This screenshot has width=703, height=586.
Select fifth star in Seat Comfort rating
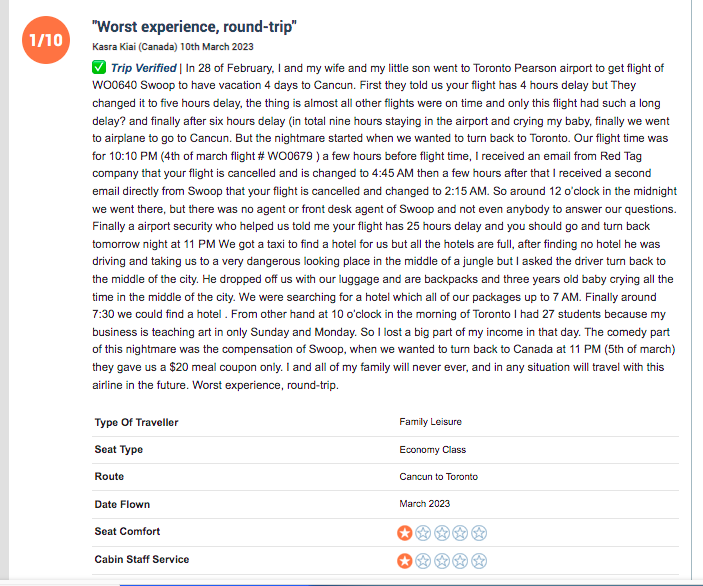tap(479, 533)
